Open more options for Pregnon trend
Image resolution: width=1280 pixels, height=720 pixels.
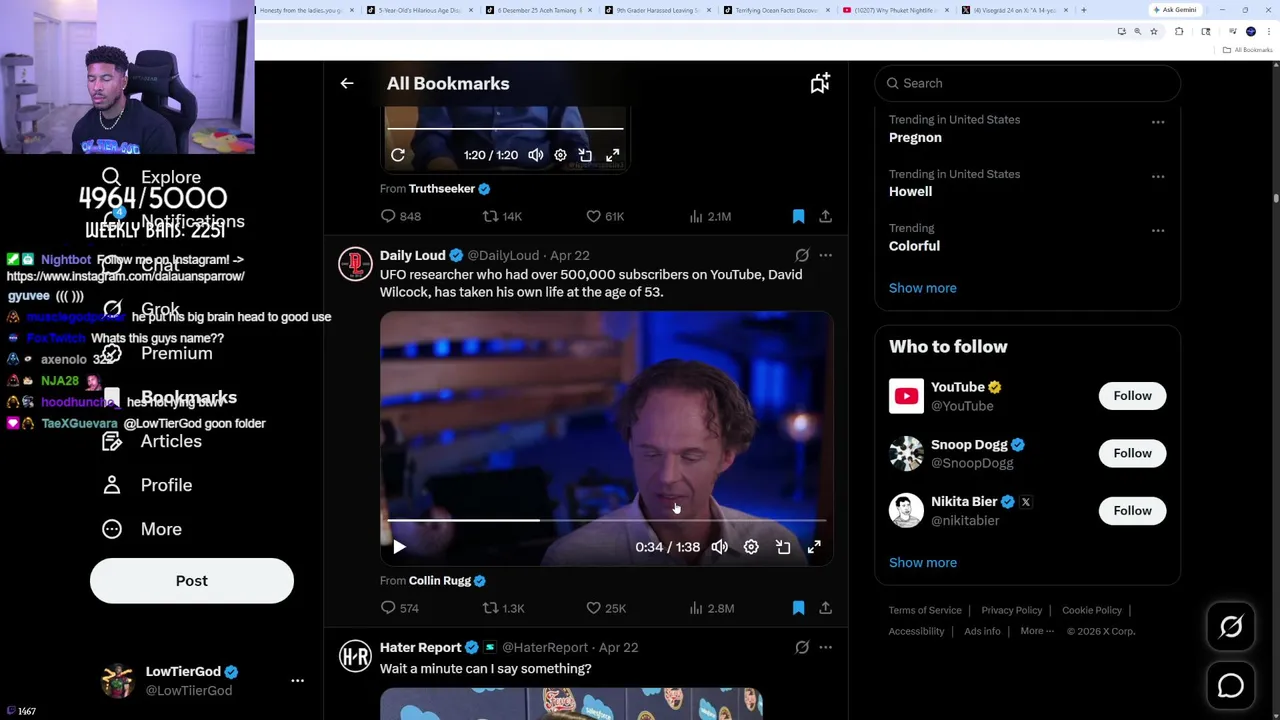[x=1158, y=122]
